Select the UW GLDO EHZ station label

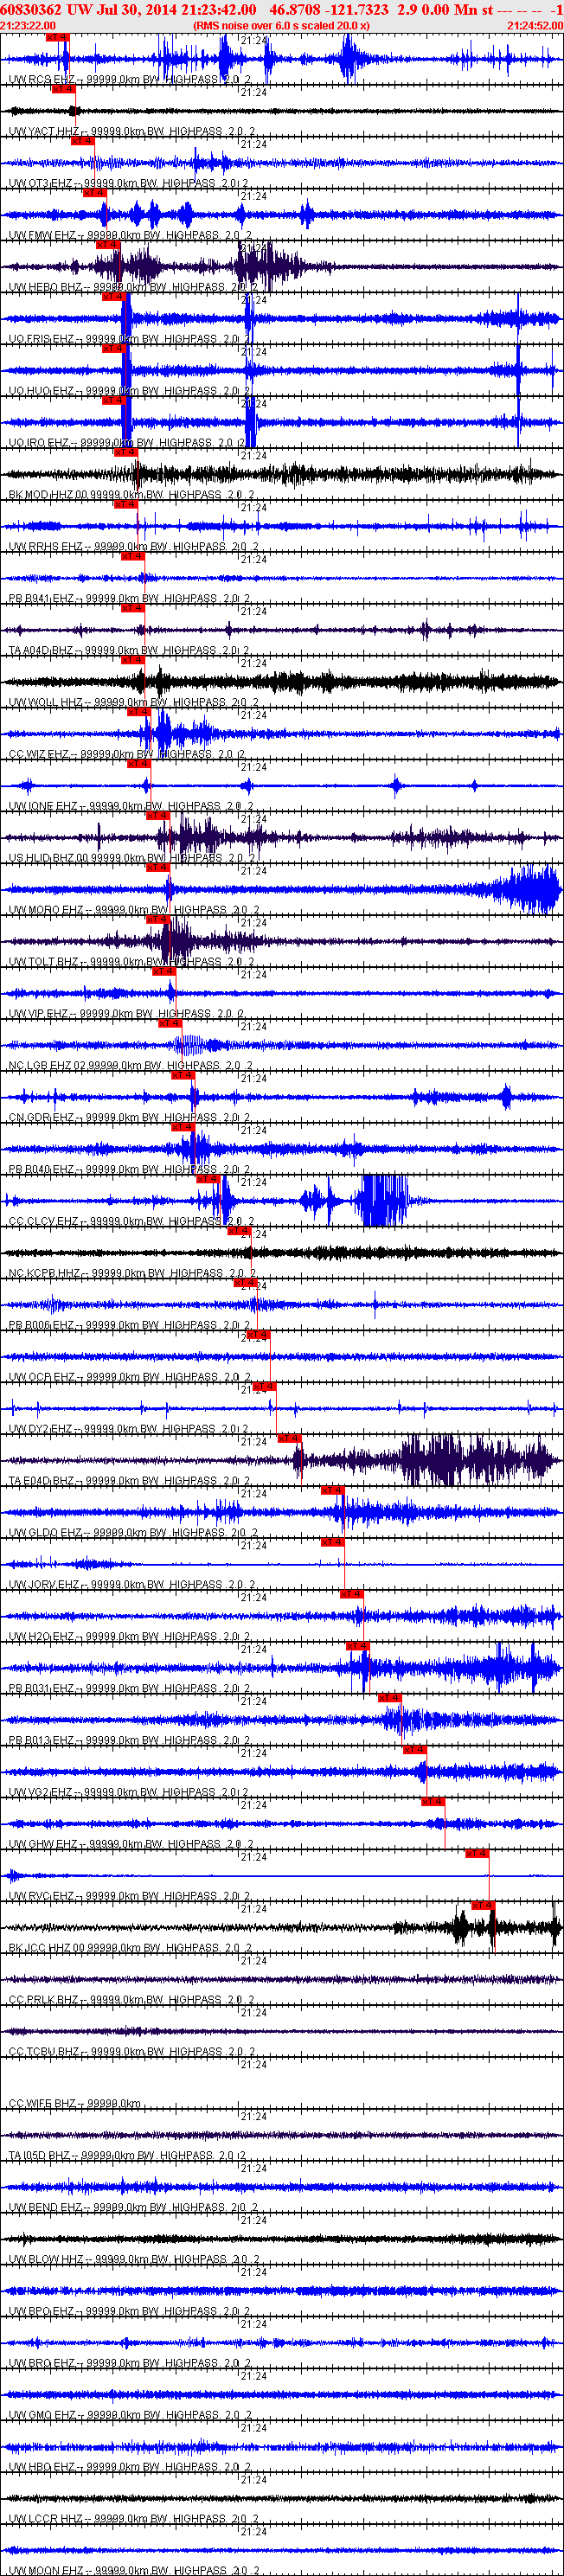133,1533
